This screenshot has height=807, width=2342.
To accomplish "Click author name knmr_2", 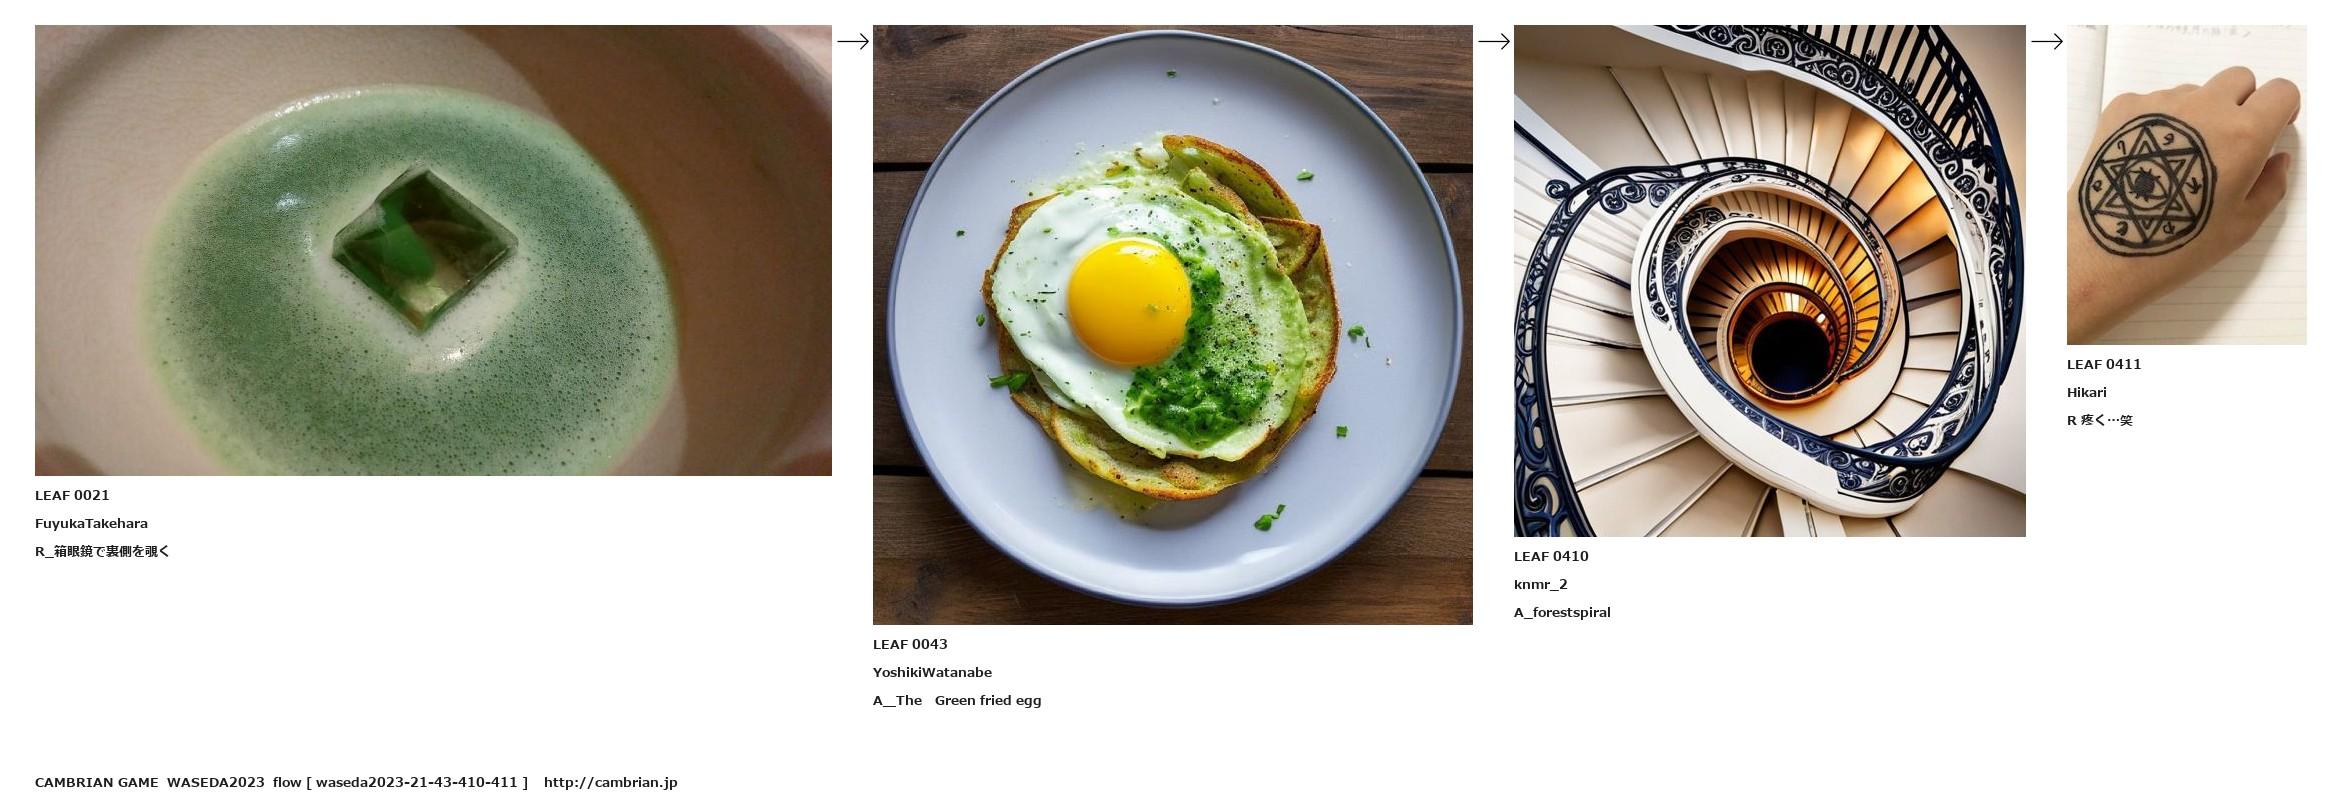I will tap(1541, 584).
